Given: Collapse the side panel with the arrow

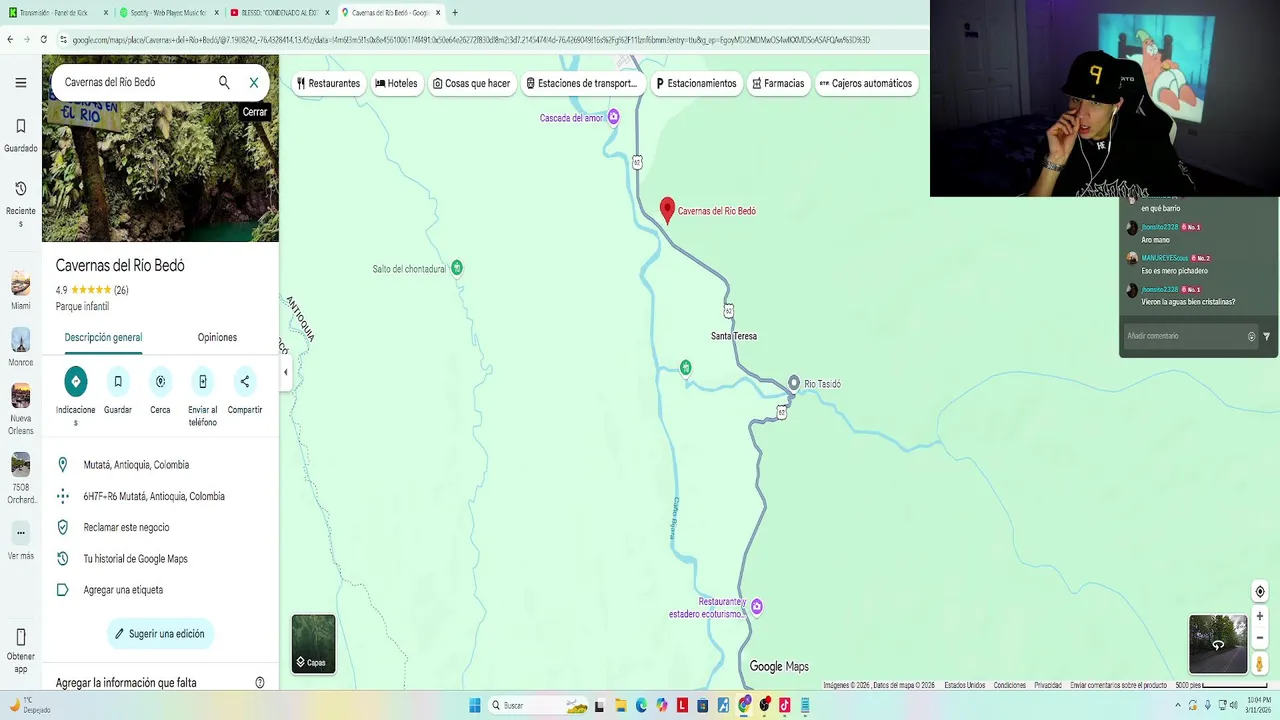Looking at the screenshot, I should (285, 372).
